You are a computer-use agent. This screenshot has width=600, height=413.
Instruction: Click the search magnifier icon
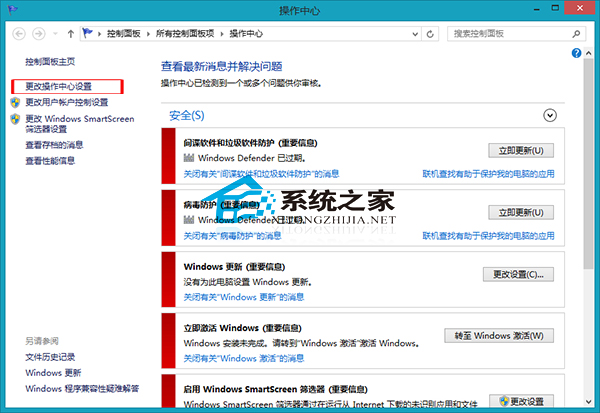coord(576,34)
